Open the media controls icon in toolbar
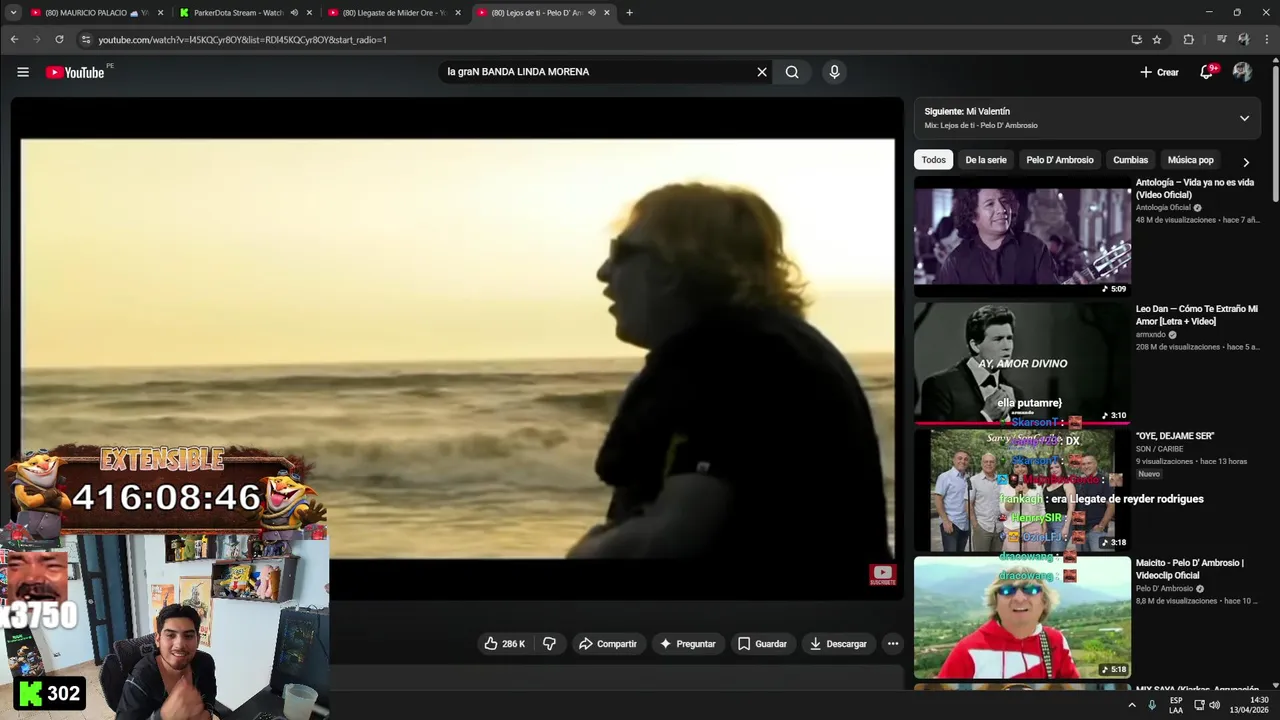Image resolution: width=1280 pixels, height=720 pixels. coord(1221,40)
